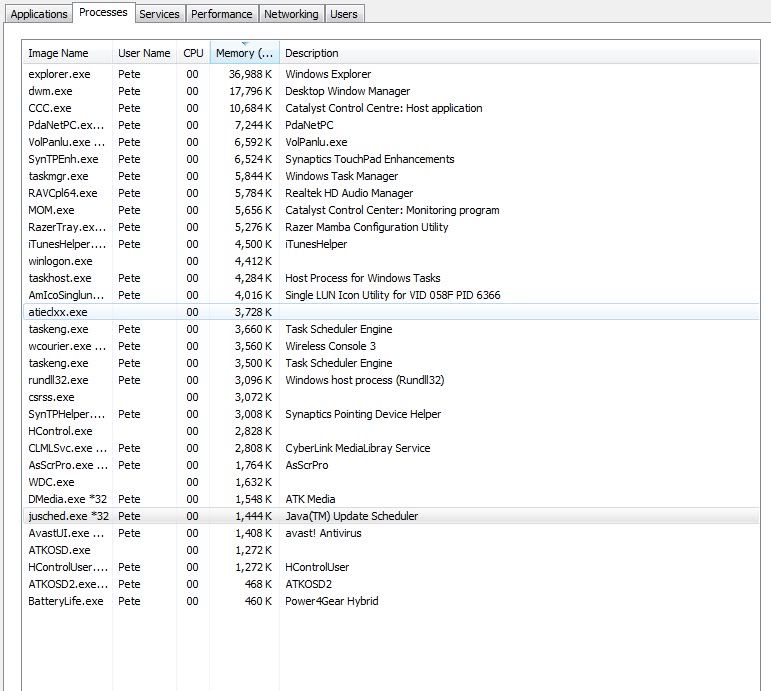Select taskeng.exe using 3,660 K
Screen dimensions: 771x691
pyautogui.click(x=391, y=329)
